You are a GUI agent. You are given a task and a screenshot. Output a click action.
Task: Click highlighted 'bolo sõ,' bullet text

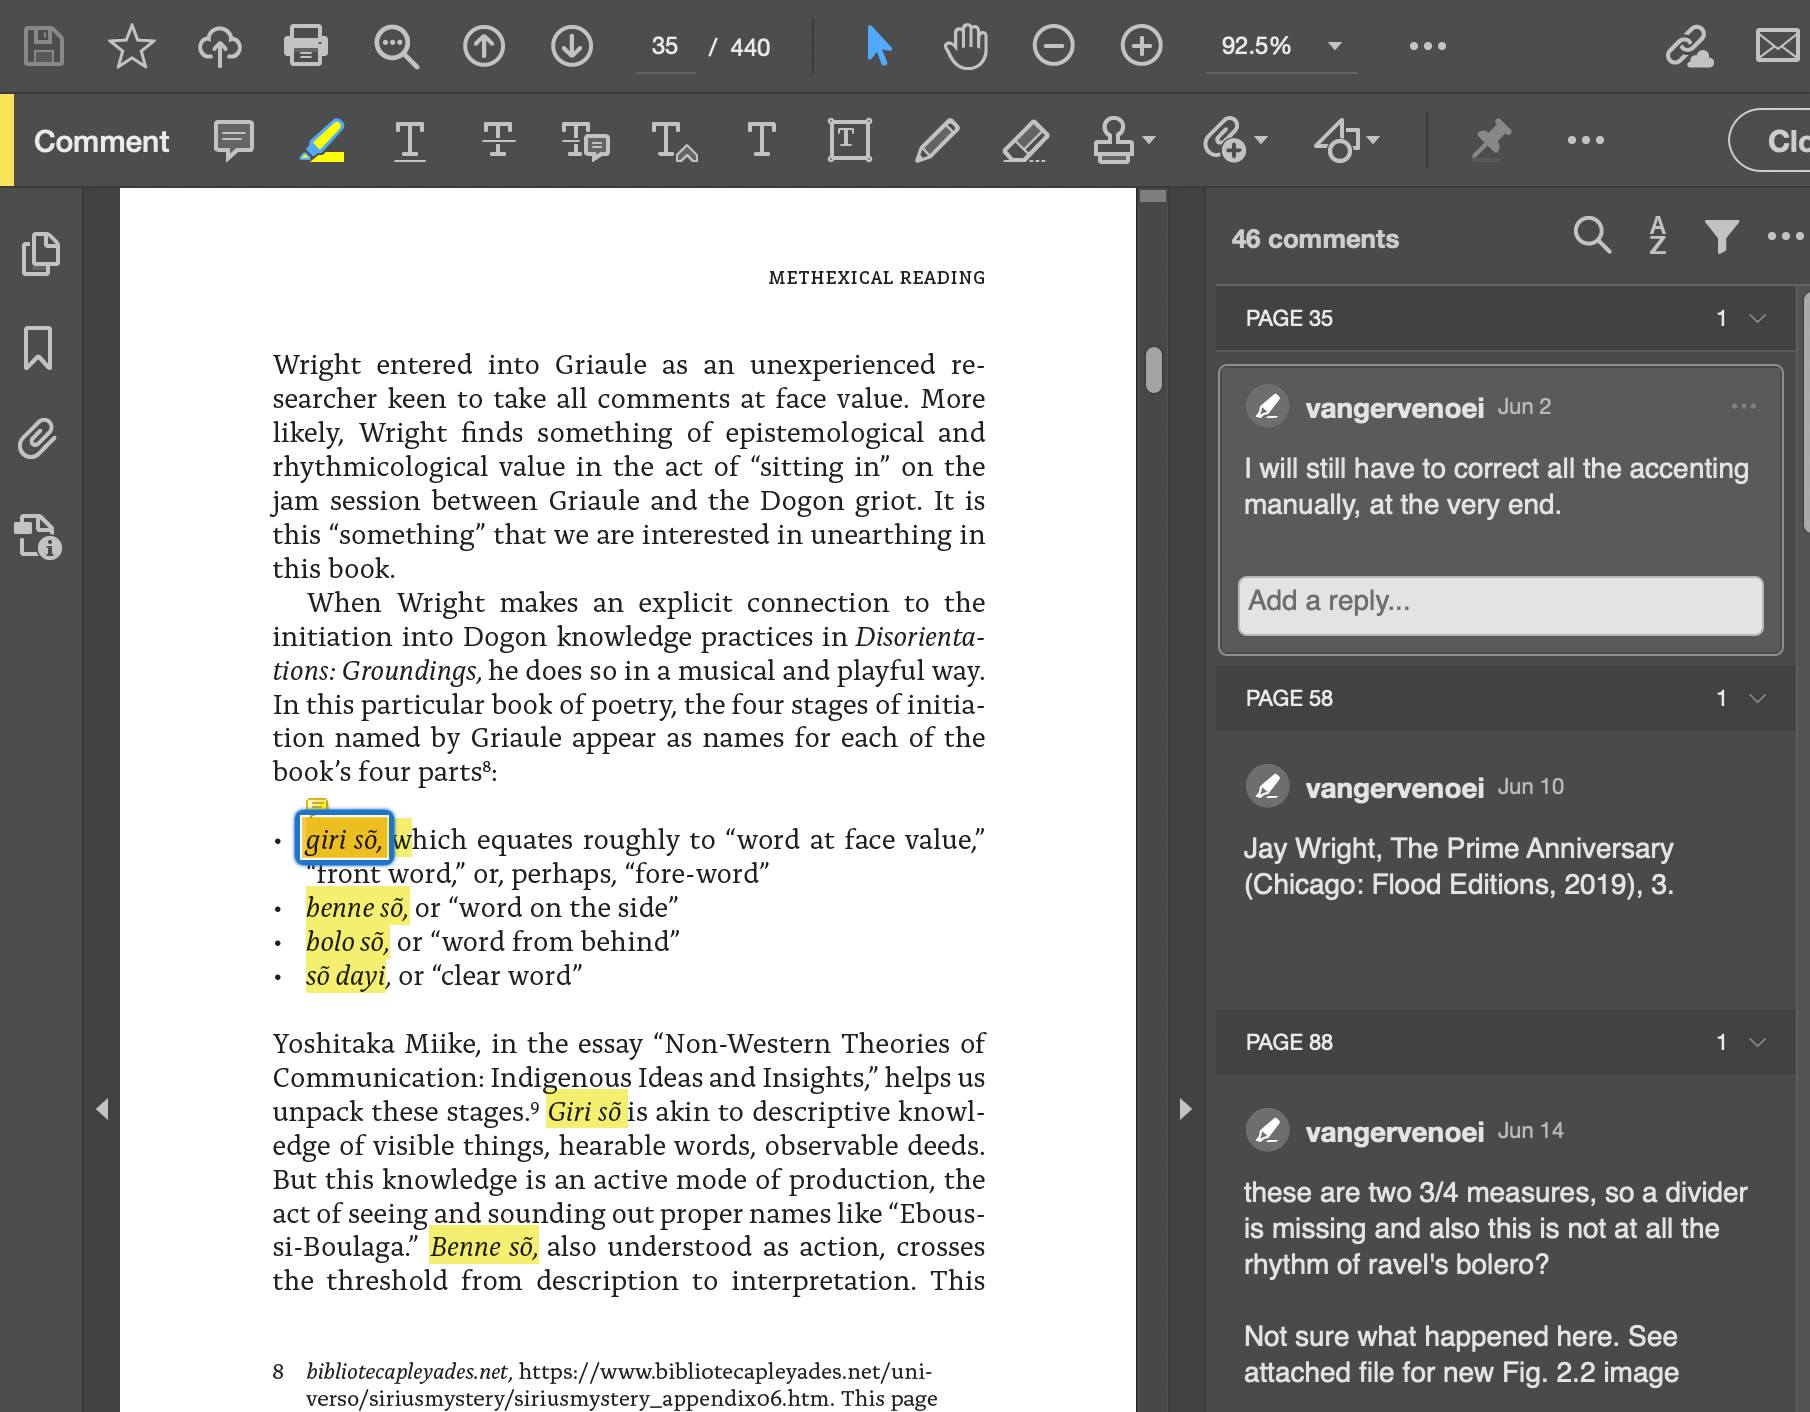point(347,941)
